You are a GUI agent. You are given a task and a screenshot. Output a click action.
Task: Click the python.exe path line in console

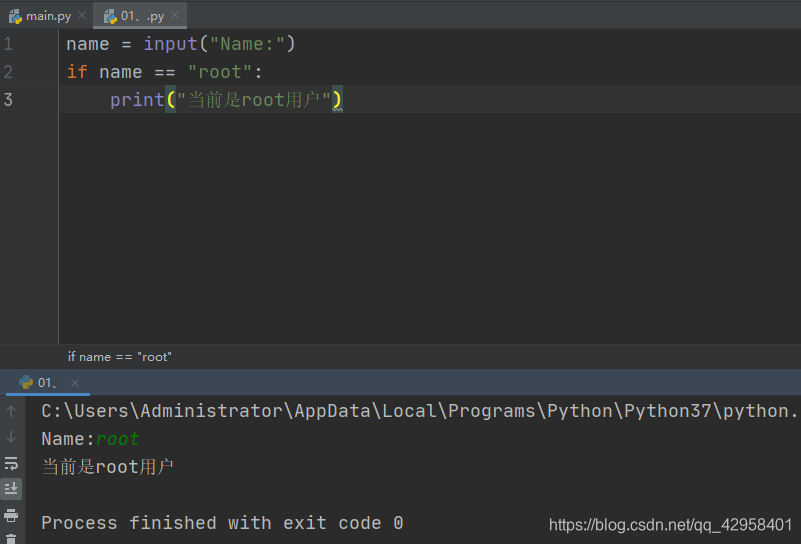[x=419, y=411]
